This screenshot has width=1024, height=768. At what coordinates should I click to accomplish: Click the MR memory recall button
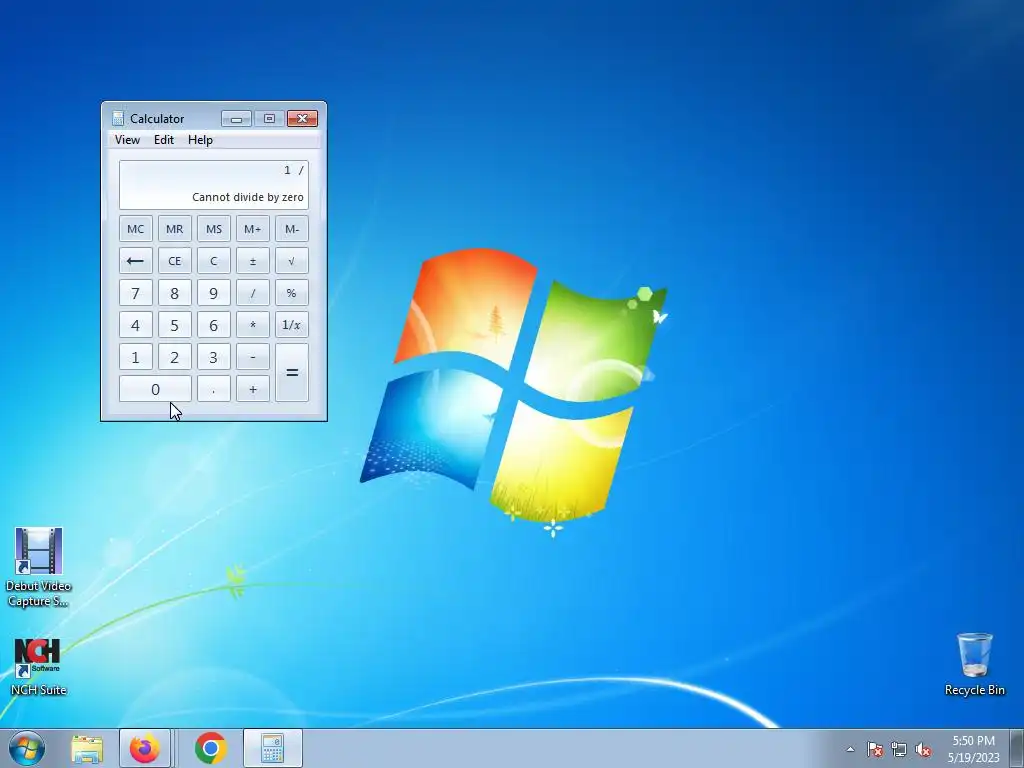coord(174,229)
